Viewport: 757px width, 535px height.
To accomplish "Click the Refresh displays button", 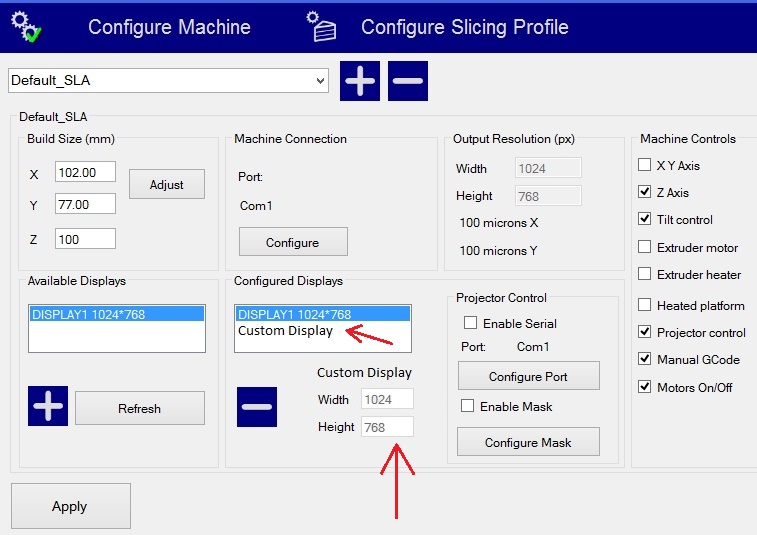I will (139, 408).
